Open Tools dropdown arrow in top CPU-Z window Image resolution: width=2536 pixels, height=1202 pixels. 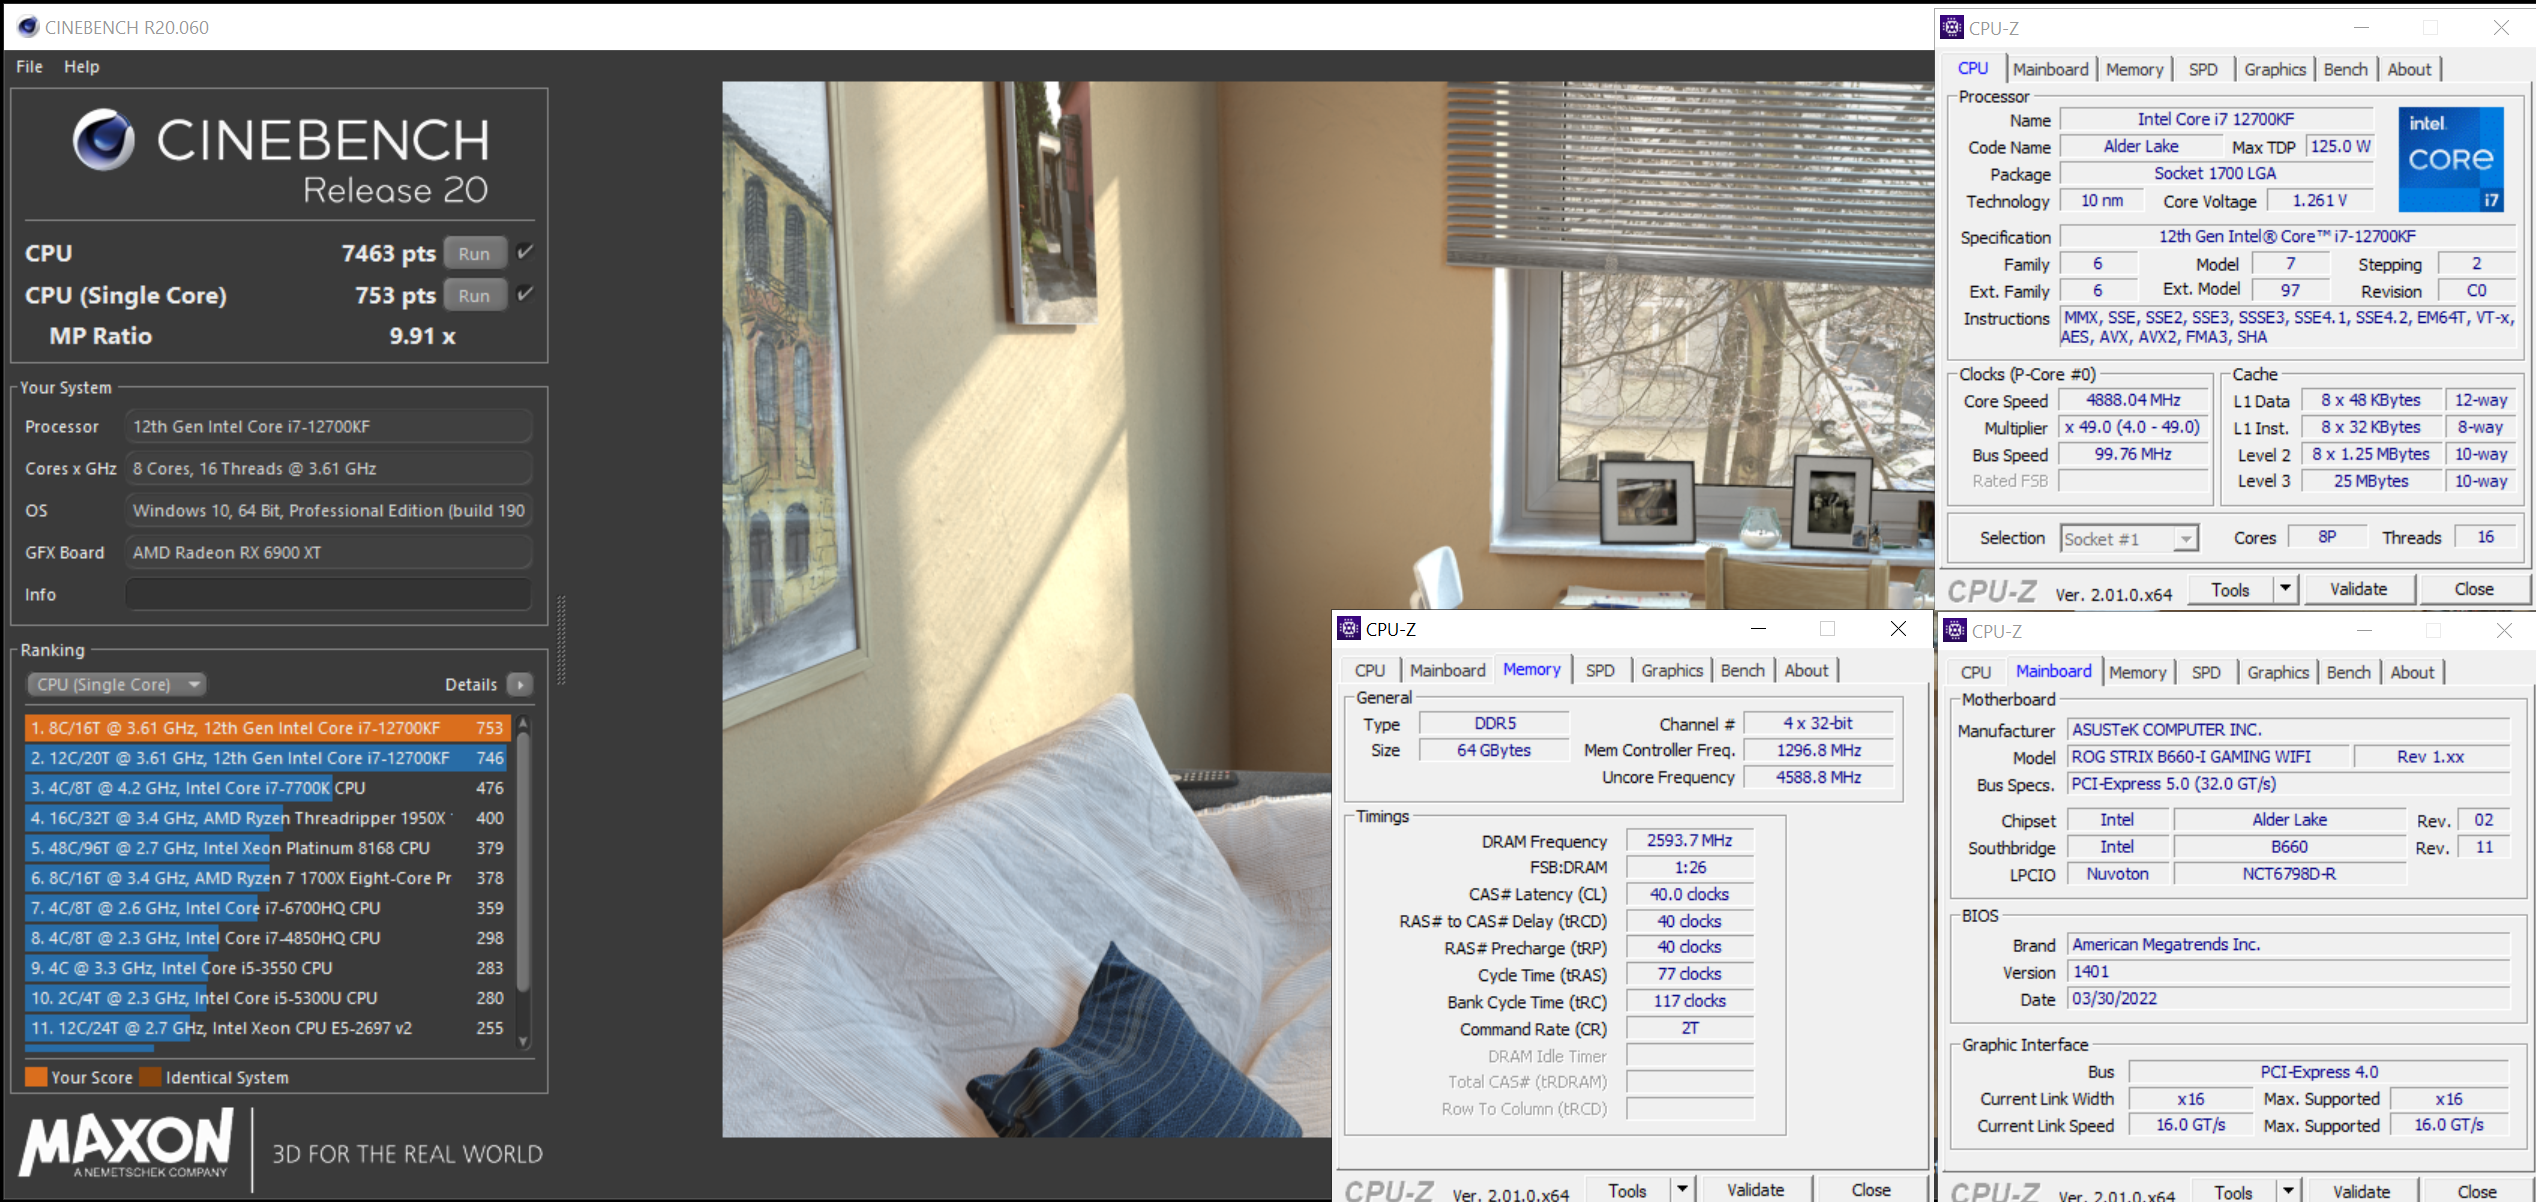pyautogui.click(x=2285, y=590)
